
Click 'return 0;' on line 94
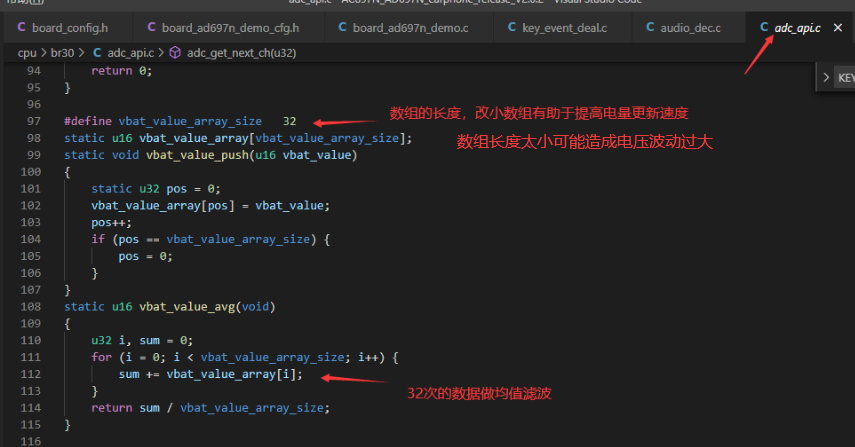122,71
